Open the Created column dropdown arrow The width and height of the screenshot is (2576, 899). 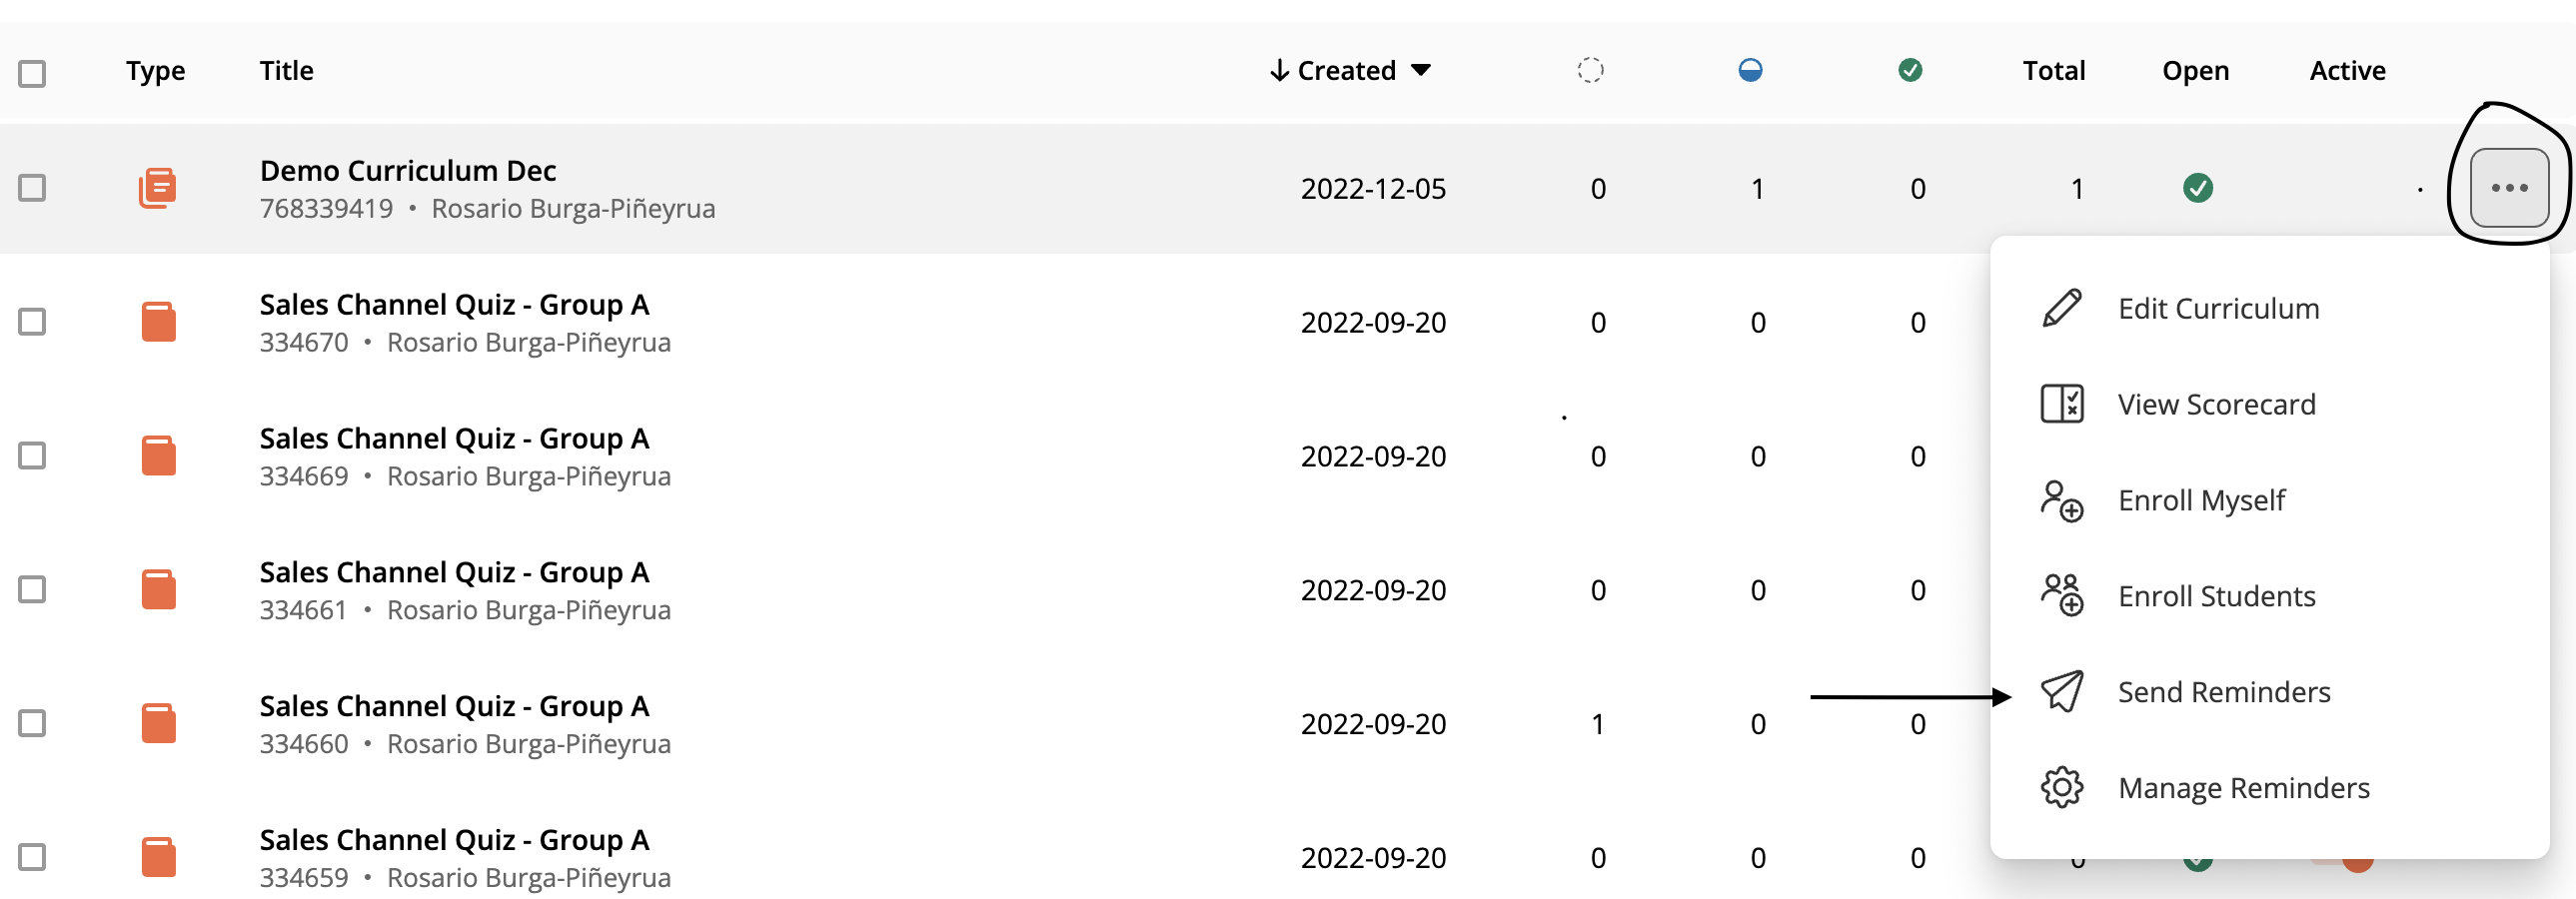[x=1421, y=70]
